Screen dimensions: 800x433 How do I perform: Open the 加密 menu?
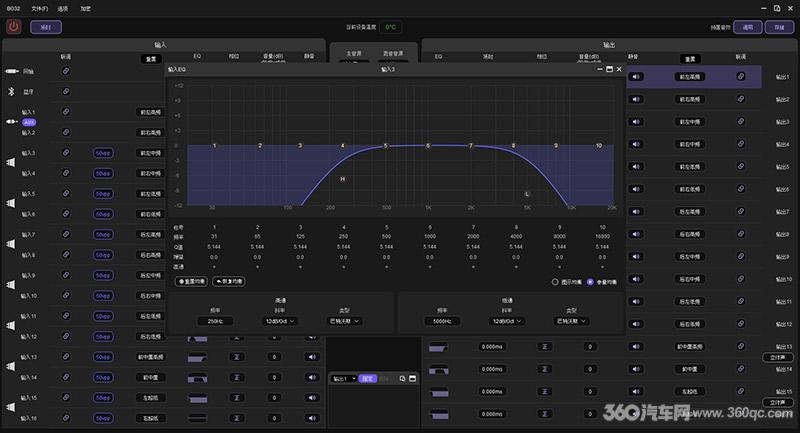coord(85,9)
